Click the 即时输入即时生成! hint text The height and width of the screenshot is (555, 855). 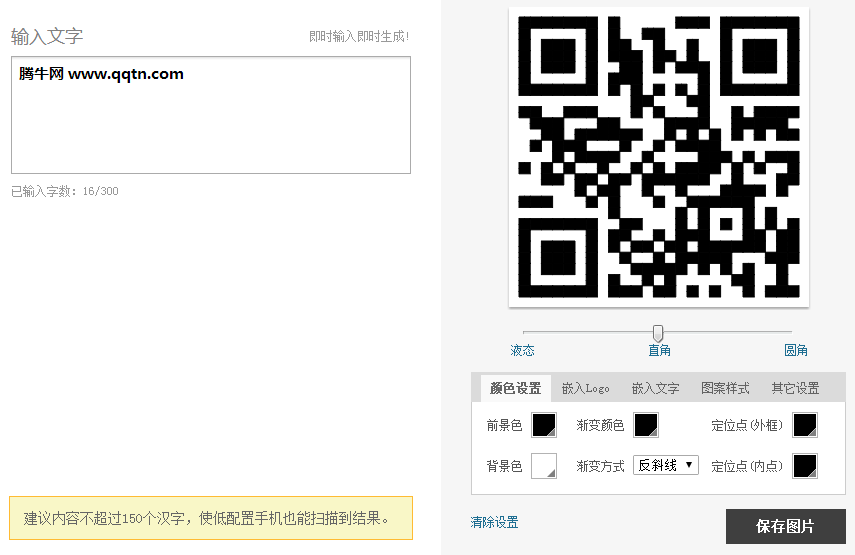359,37
